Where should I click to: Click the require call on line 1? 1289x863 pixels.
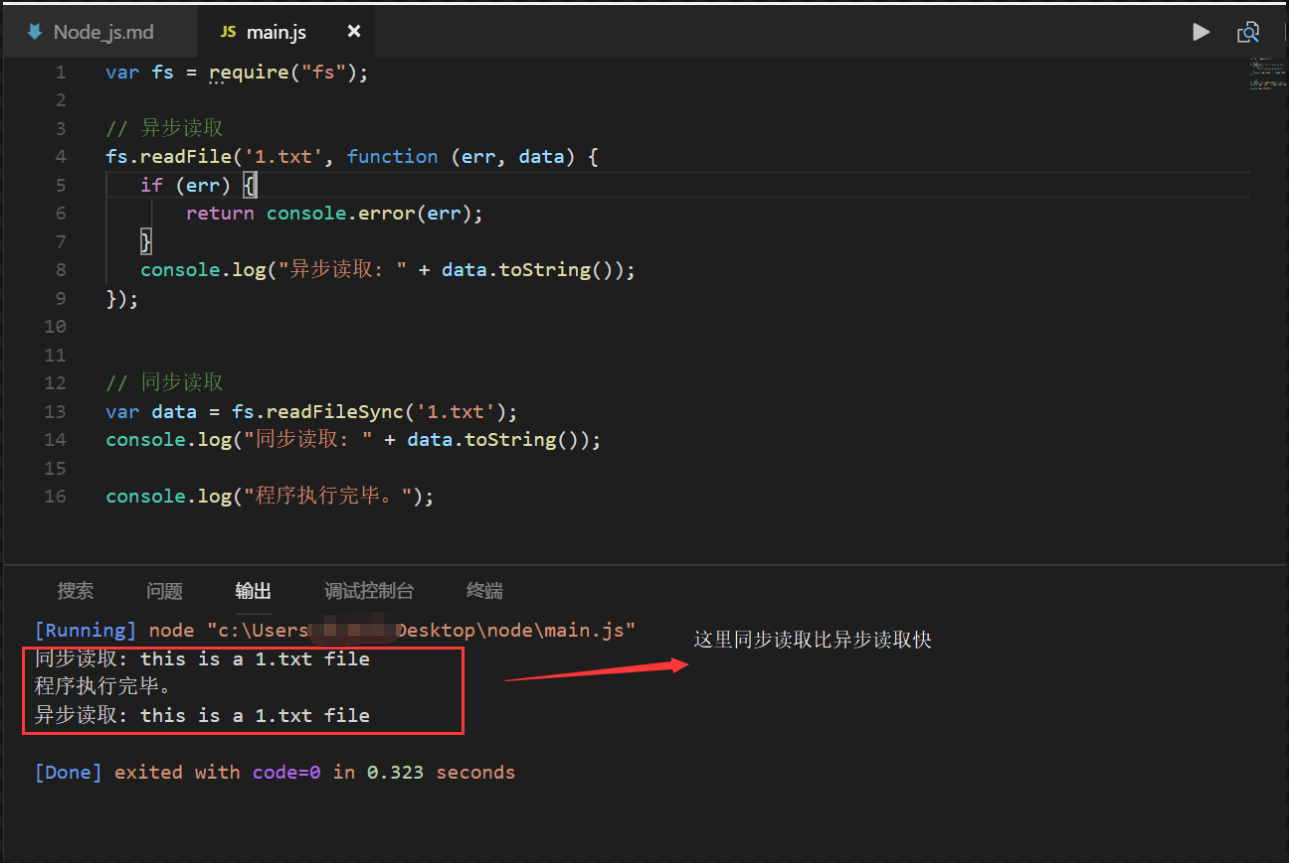[x=242, y=73]
